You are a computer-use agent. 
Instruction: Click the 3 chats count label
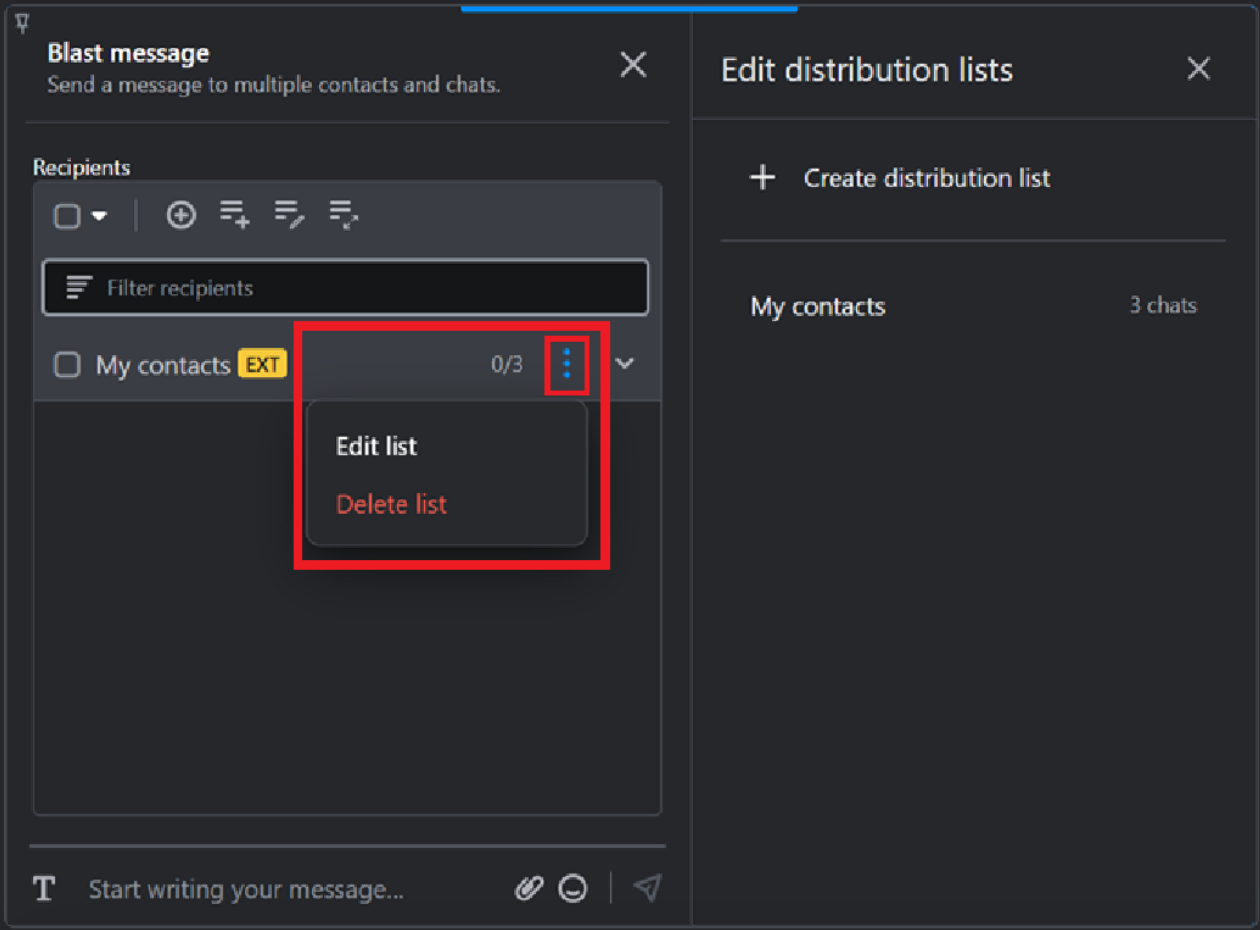coord(1163,306)
